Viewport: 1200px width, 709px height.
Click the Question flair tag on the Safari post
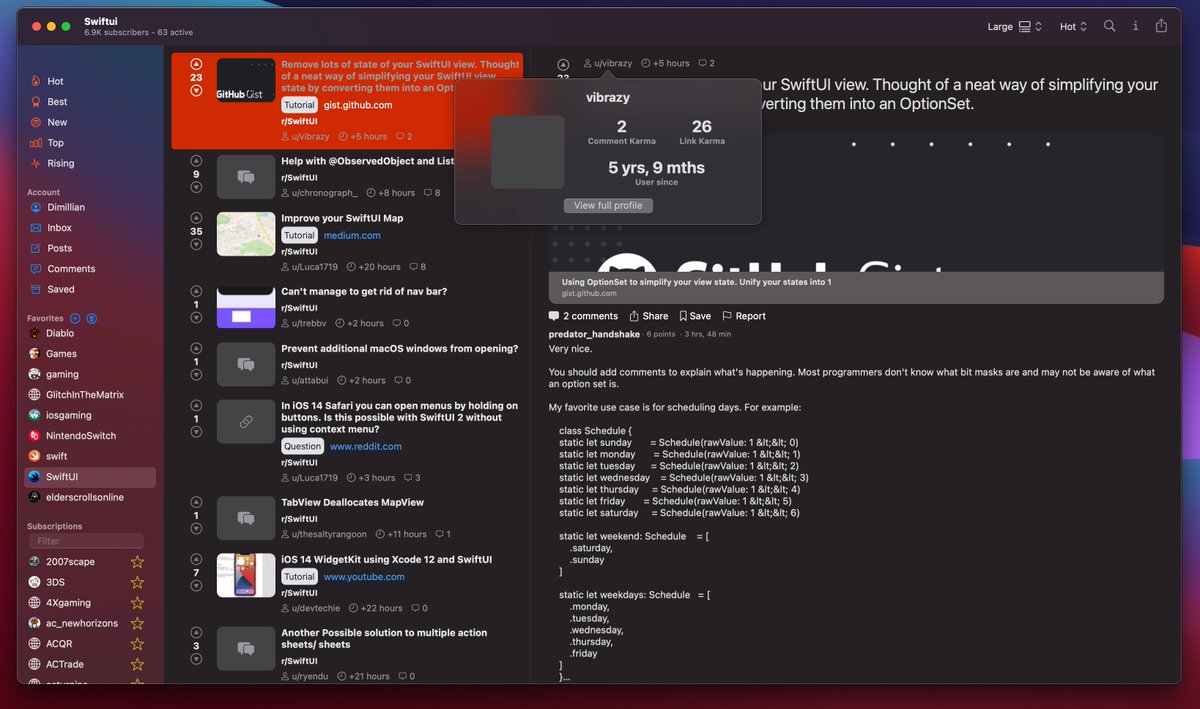pyautogui.click(x=302, y=447)
